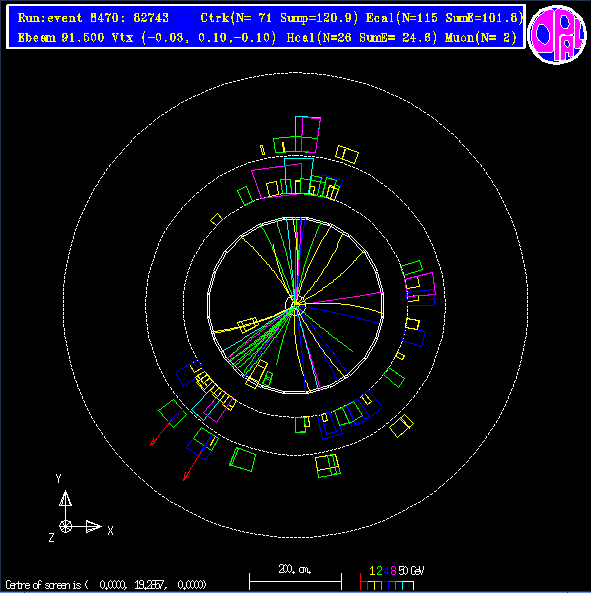
Task: Click the Run:event 8470 header text
Action: pyautogui.click(x=93, y=18)
